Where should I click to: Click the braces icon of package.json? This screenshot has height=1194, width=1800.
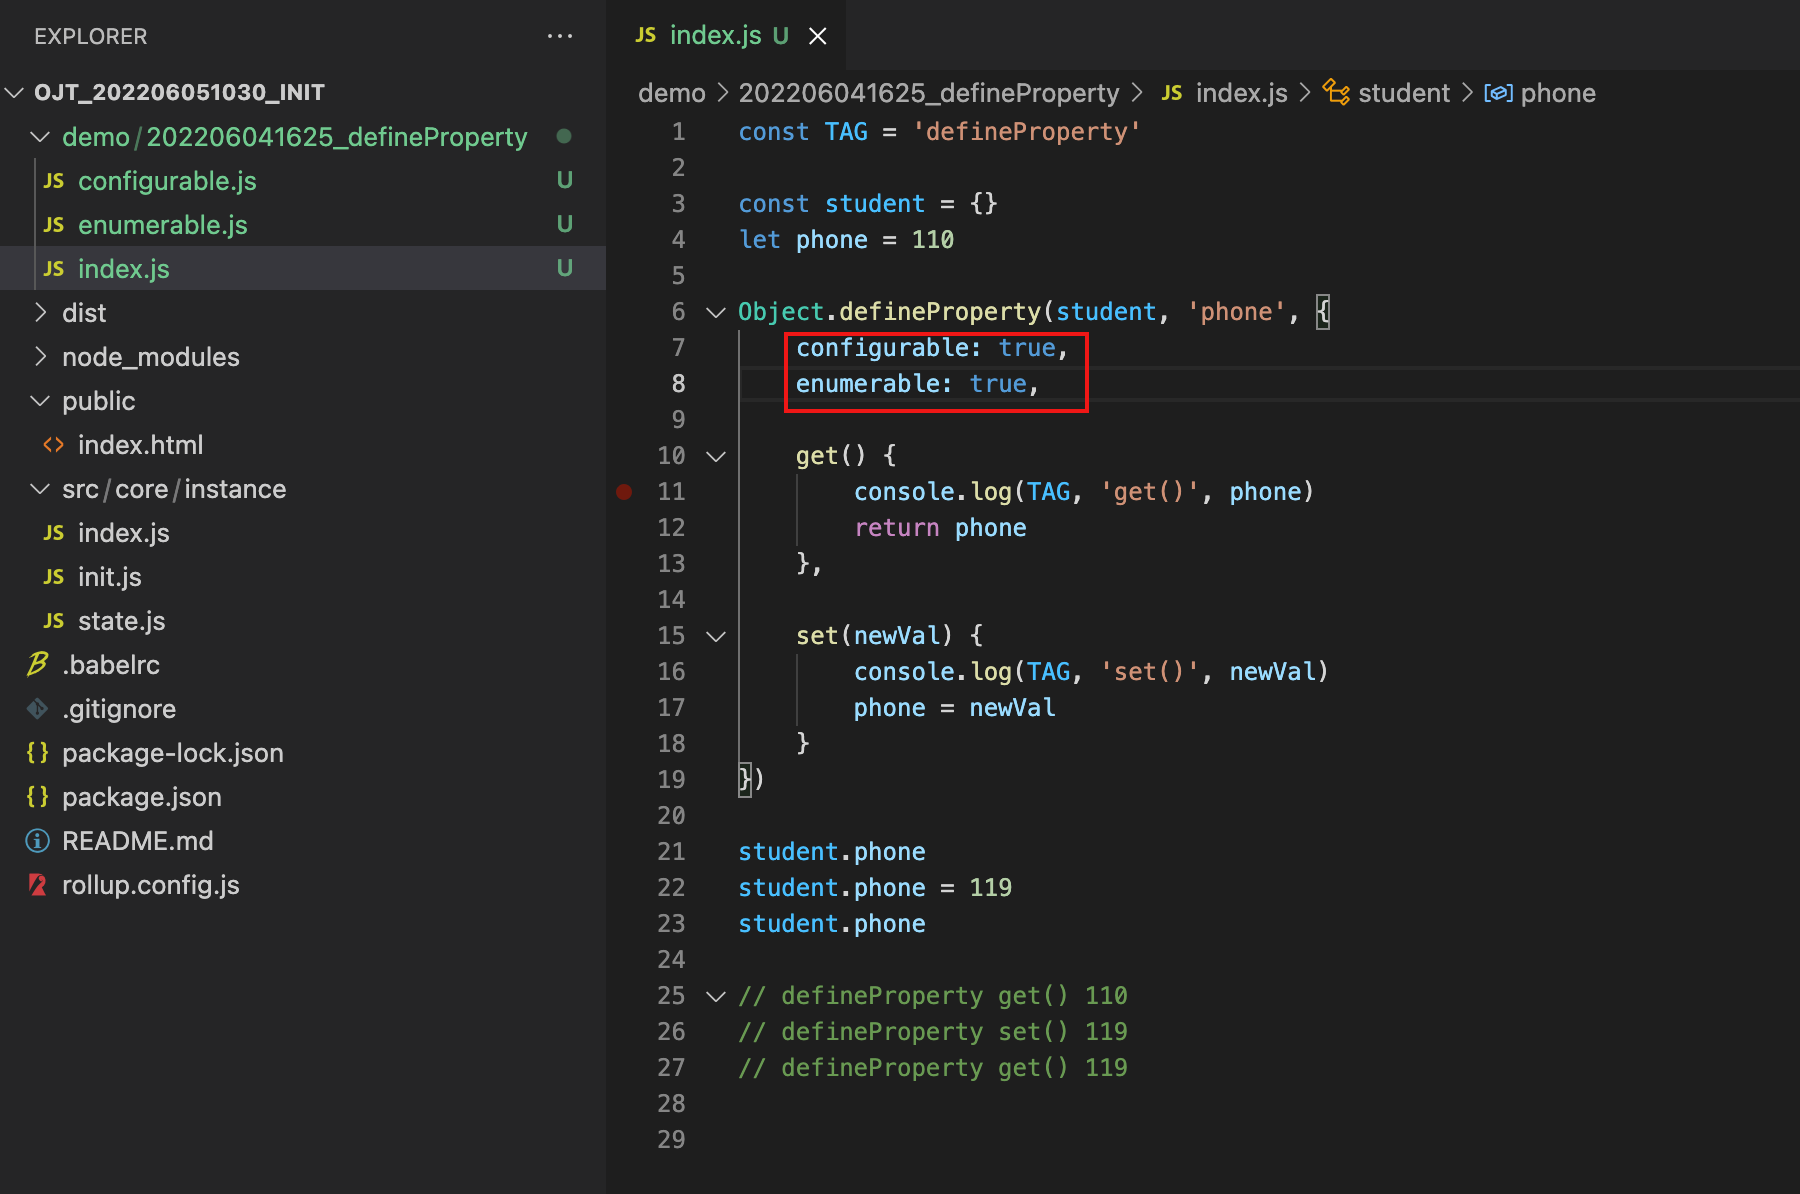pos(38,797)
